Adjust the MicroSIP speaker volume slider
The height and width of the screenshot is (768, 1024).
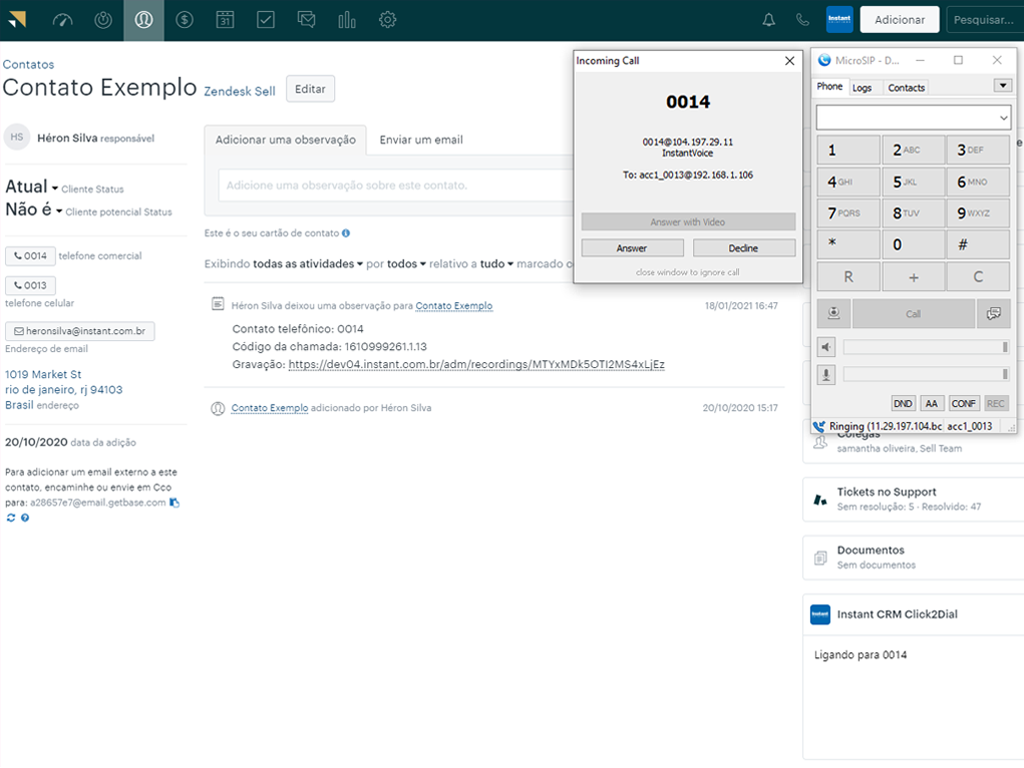click(x=925, y=347)
